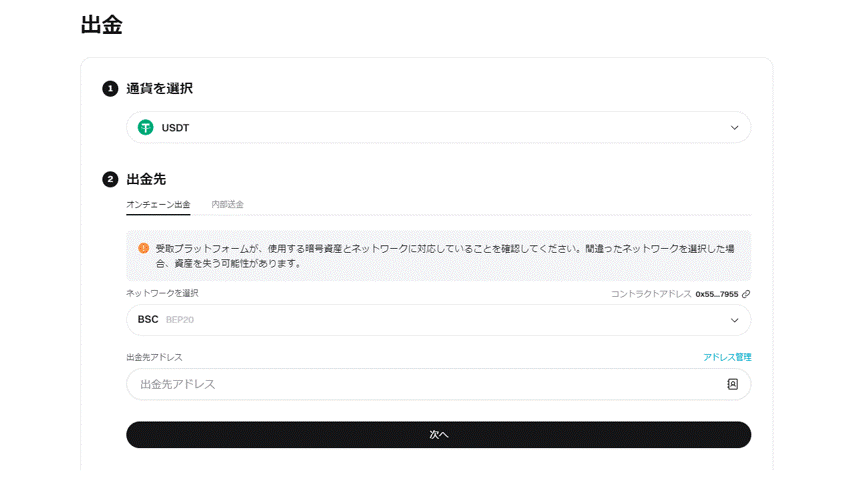This screenshot has height=480, width=853.
Task: Click the step 1 number badge
Action: [110, 89]
